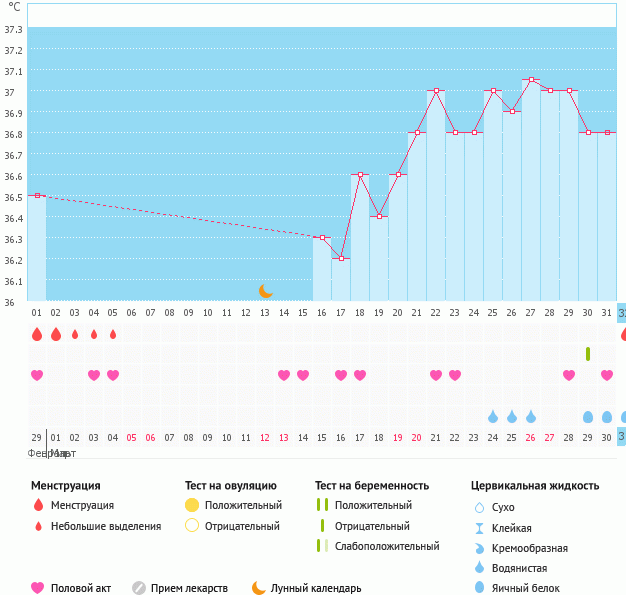Click the 'Клейкая' hourglass legend icon

pos(481,528)
